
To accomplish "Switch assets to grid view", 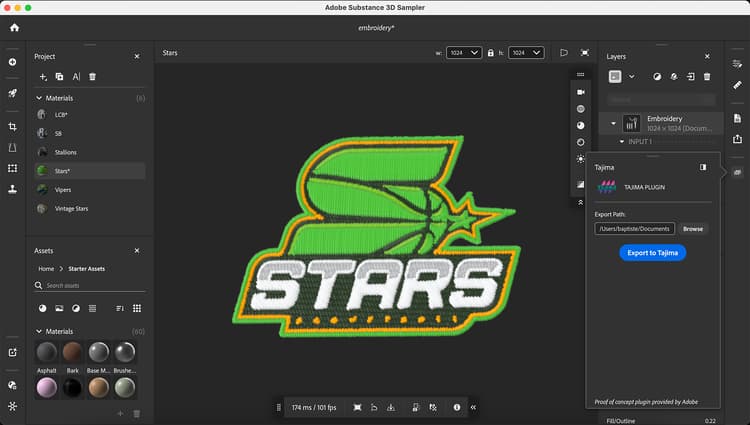I will pyautogui.click(x=137, y=308).
